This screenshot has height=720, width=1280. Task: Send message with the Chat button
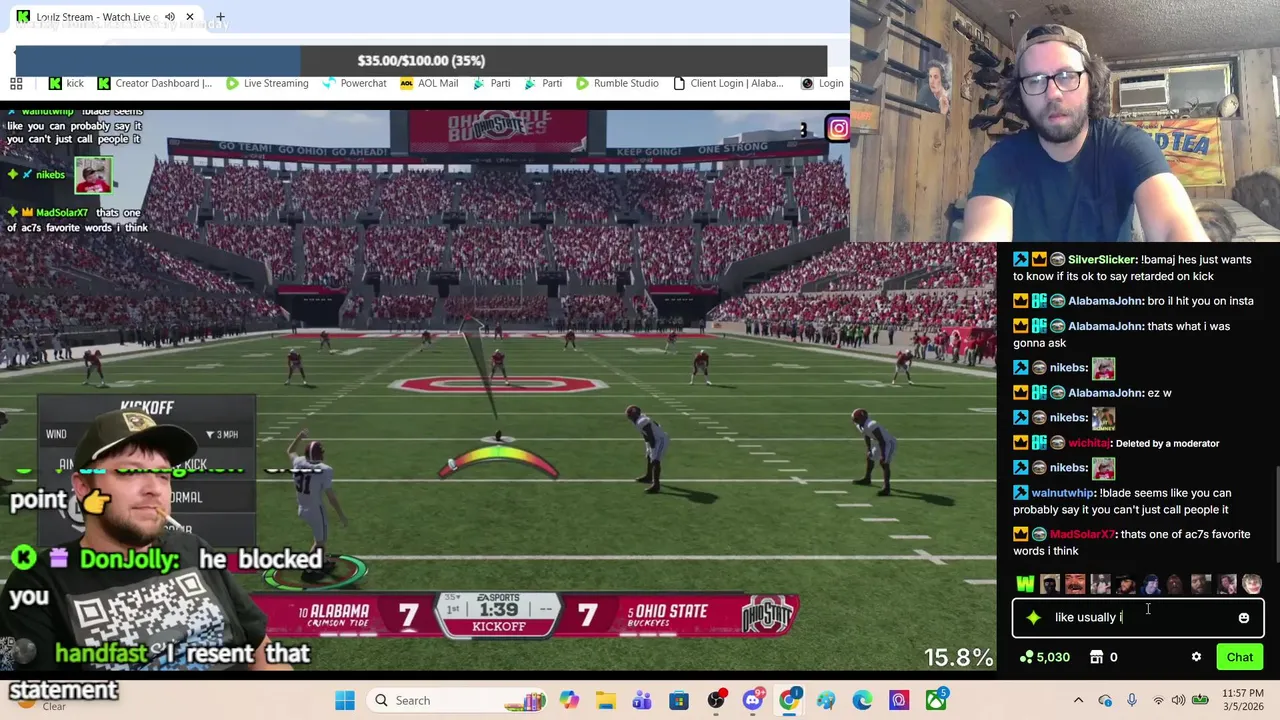[1240, 657]
